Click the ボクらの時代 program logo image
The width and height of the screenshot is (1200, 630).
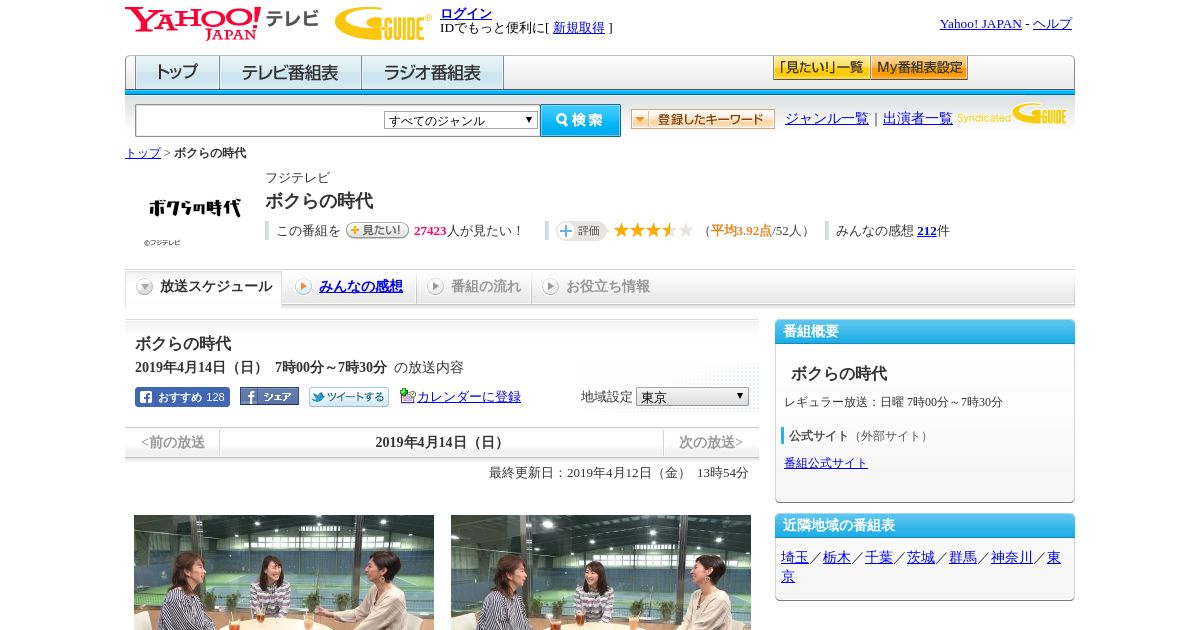point(194,208)
